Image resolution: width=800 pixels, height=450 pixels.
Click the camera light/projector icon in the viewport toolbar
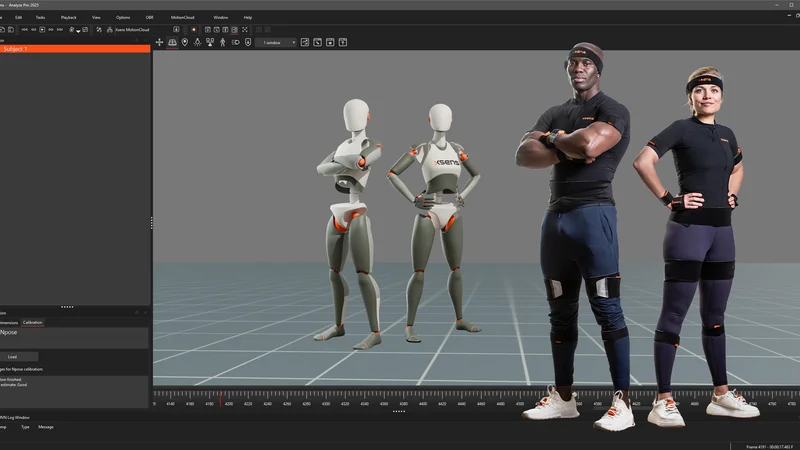coord(235,42)
